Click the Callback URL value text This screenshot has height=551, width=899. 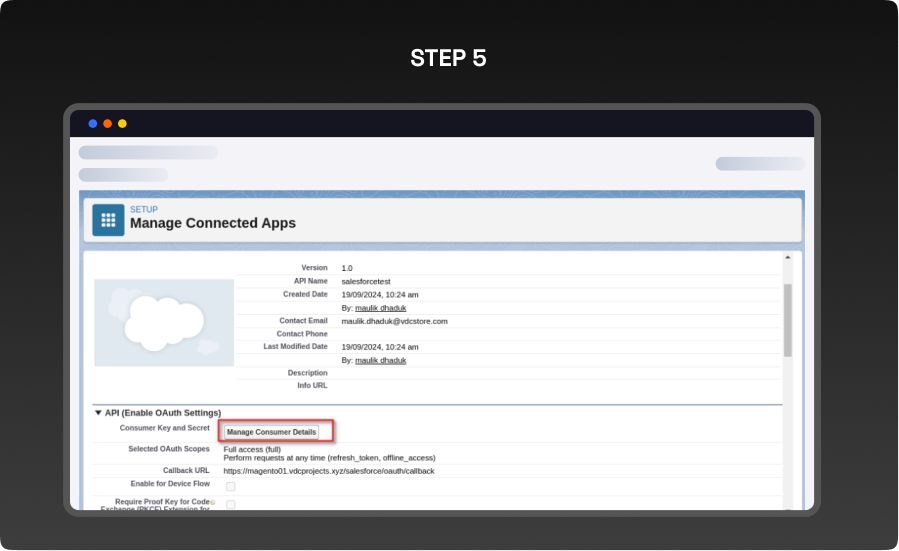click(328, 470)
